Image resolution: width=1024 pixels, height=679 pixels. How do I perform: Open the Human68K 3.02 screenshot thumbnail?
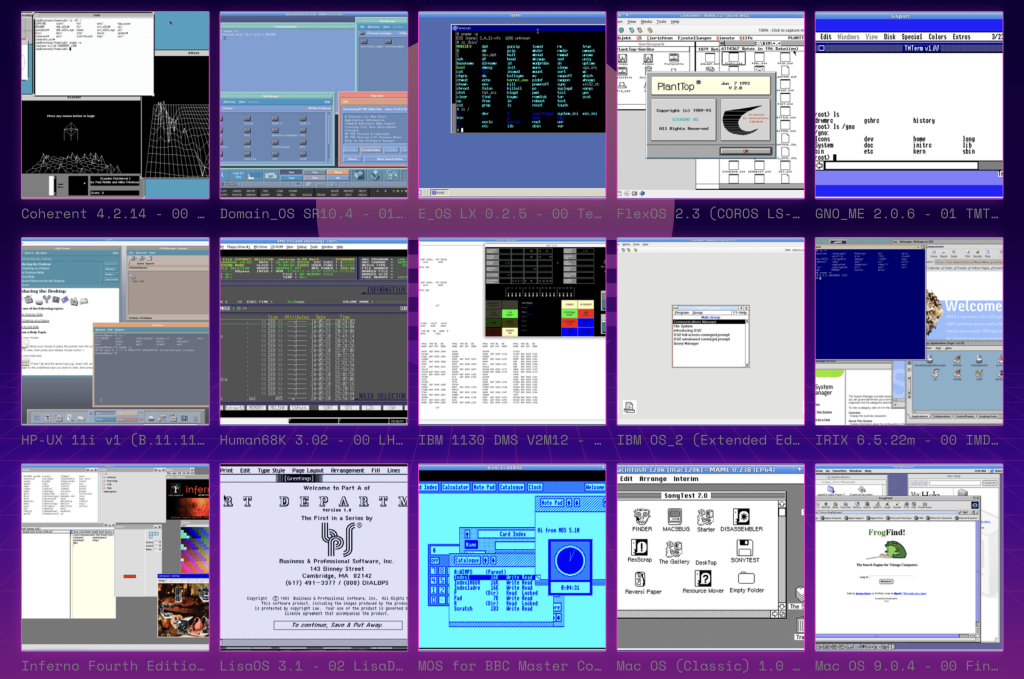[x=313, y=332]
